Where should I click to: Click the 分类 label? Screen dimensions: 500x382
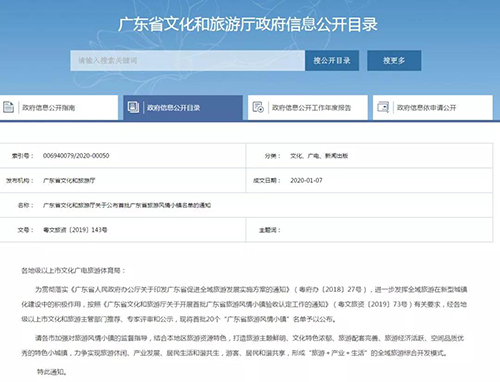[x=272, y=156]
